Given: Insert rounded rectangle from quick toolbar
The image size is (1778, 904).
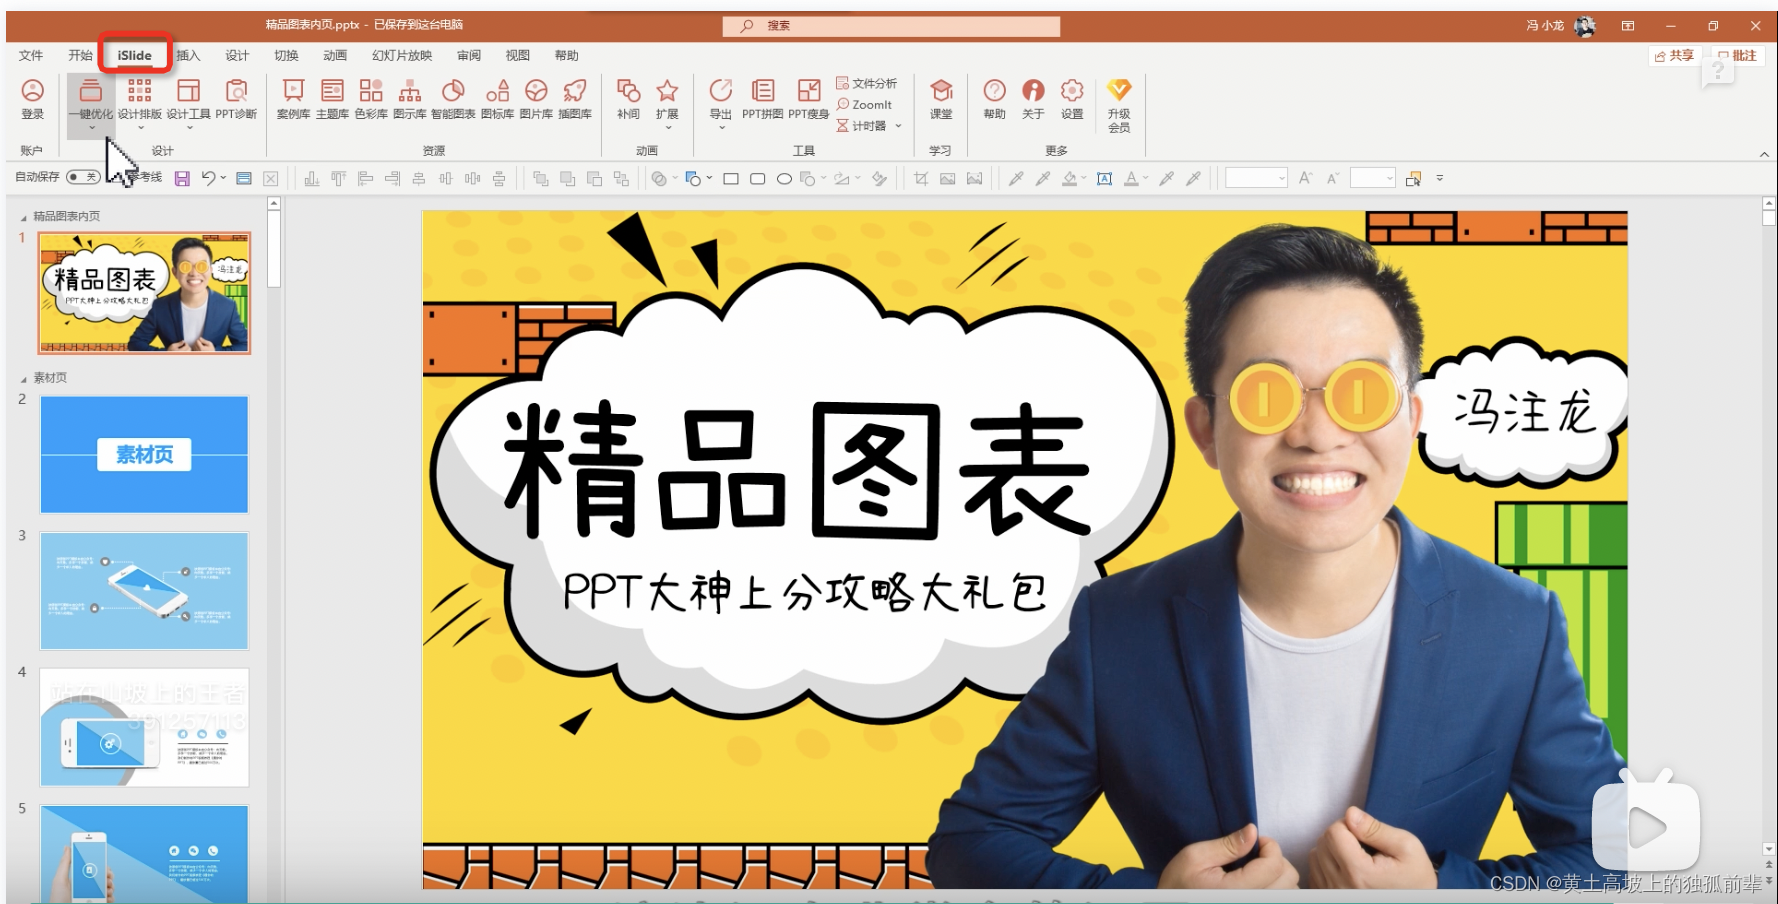Looking at the screenshot, I should tap(758, 179).
